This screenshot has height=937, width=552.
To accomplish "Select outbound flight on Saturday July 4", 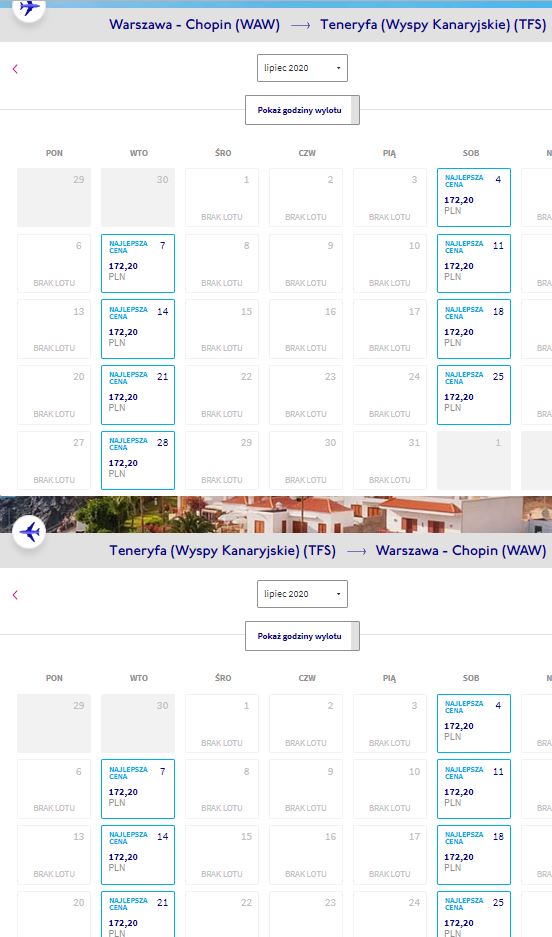I will point(474,198).
